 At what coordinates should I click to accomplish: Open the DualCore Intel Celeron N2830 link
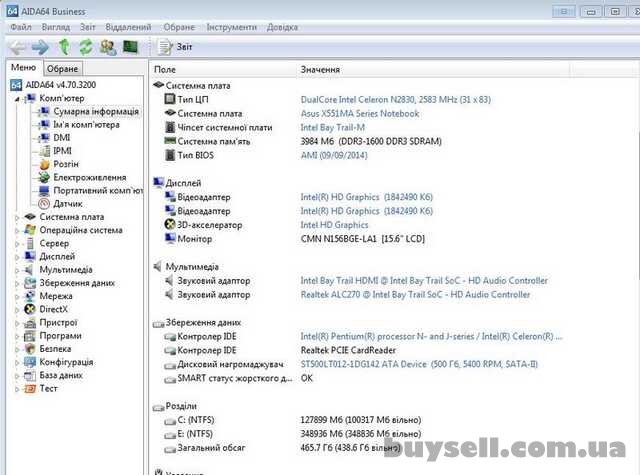coord(396,100)
